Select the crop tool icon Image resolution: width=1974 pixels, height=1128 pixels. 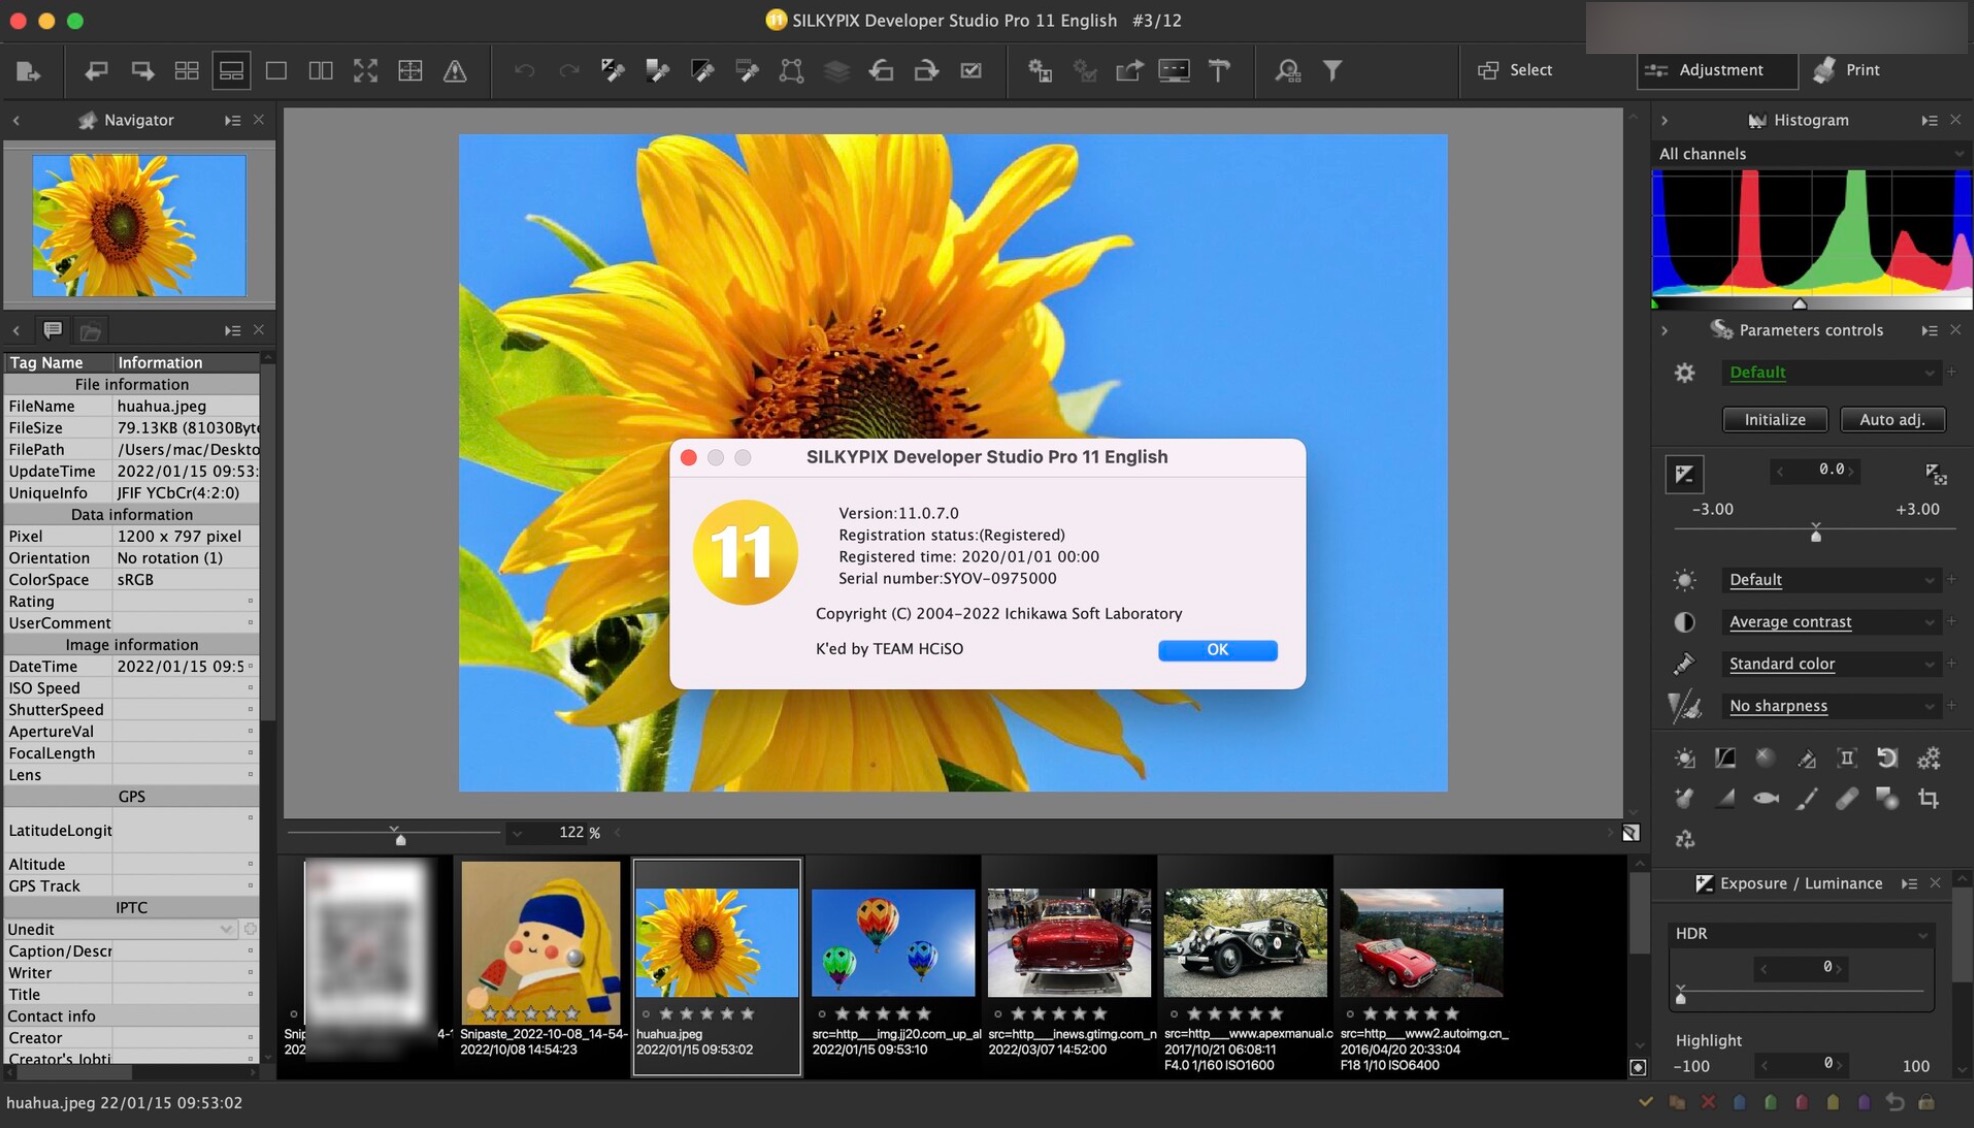[1929, 798]
